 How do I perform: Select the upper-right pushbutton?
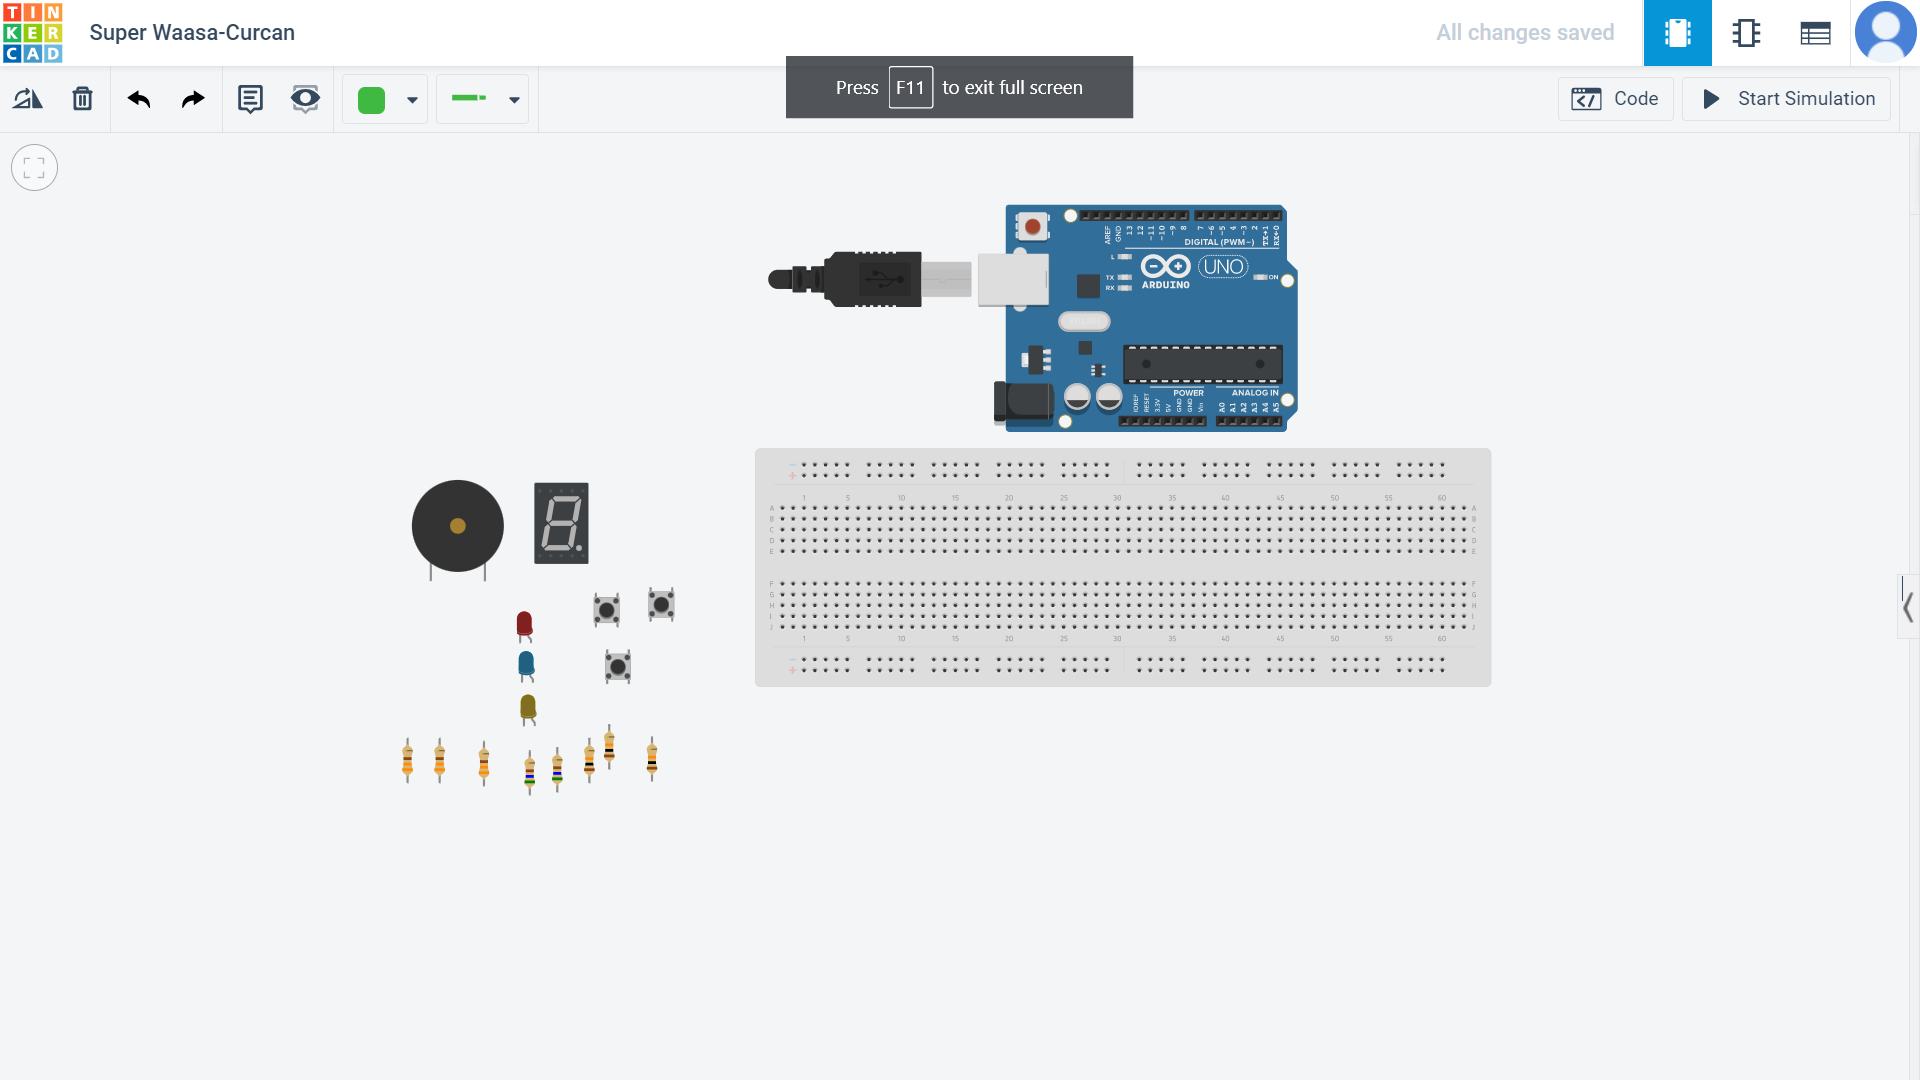661,604
